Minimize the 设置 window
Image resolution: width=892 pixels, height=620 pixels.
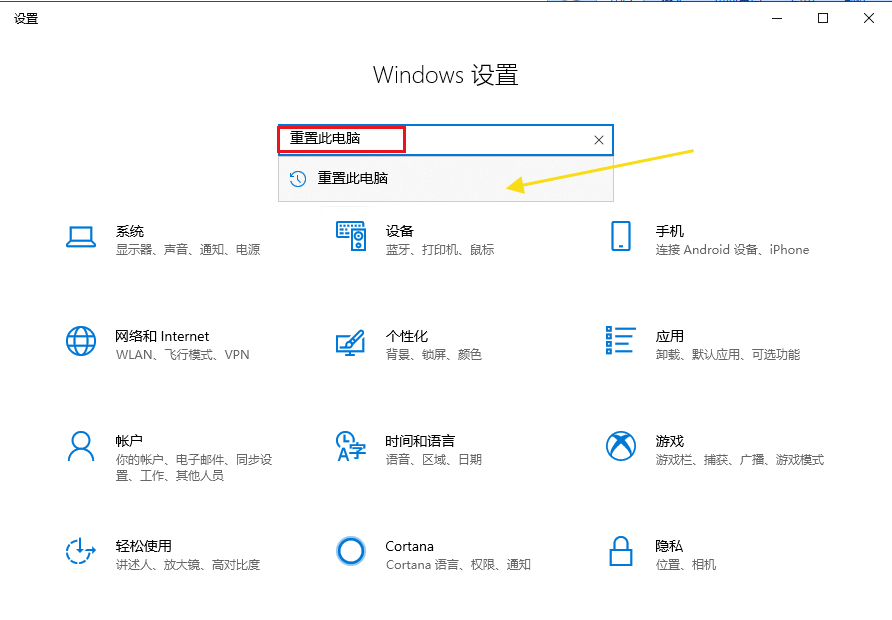777,18
